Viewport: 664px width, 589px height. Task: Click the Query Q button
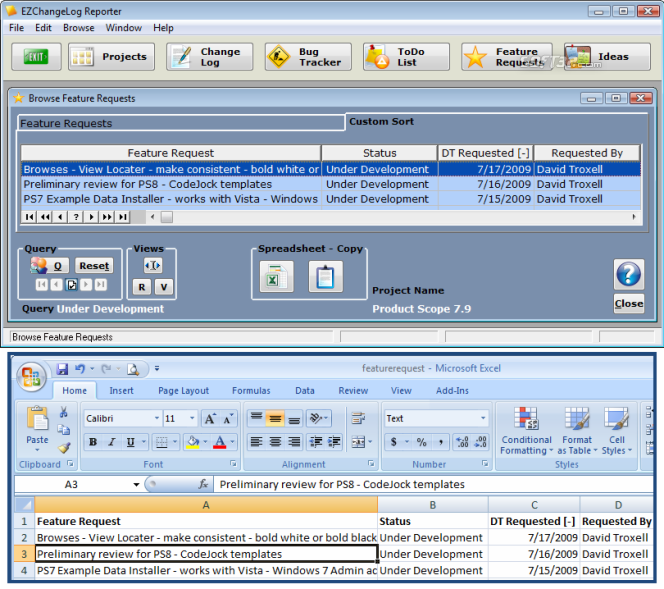tap(49, 266)
